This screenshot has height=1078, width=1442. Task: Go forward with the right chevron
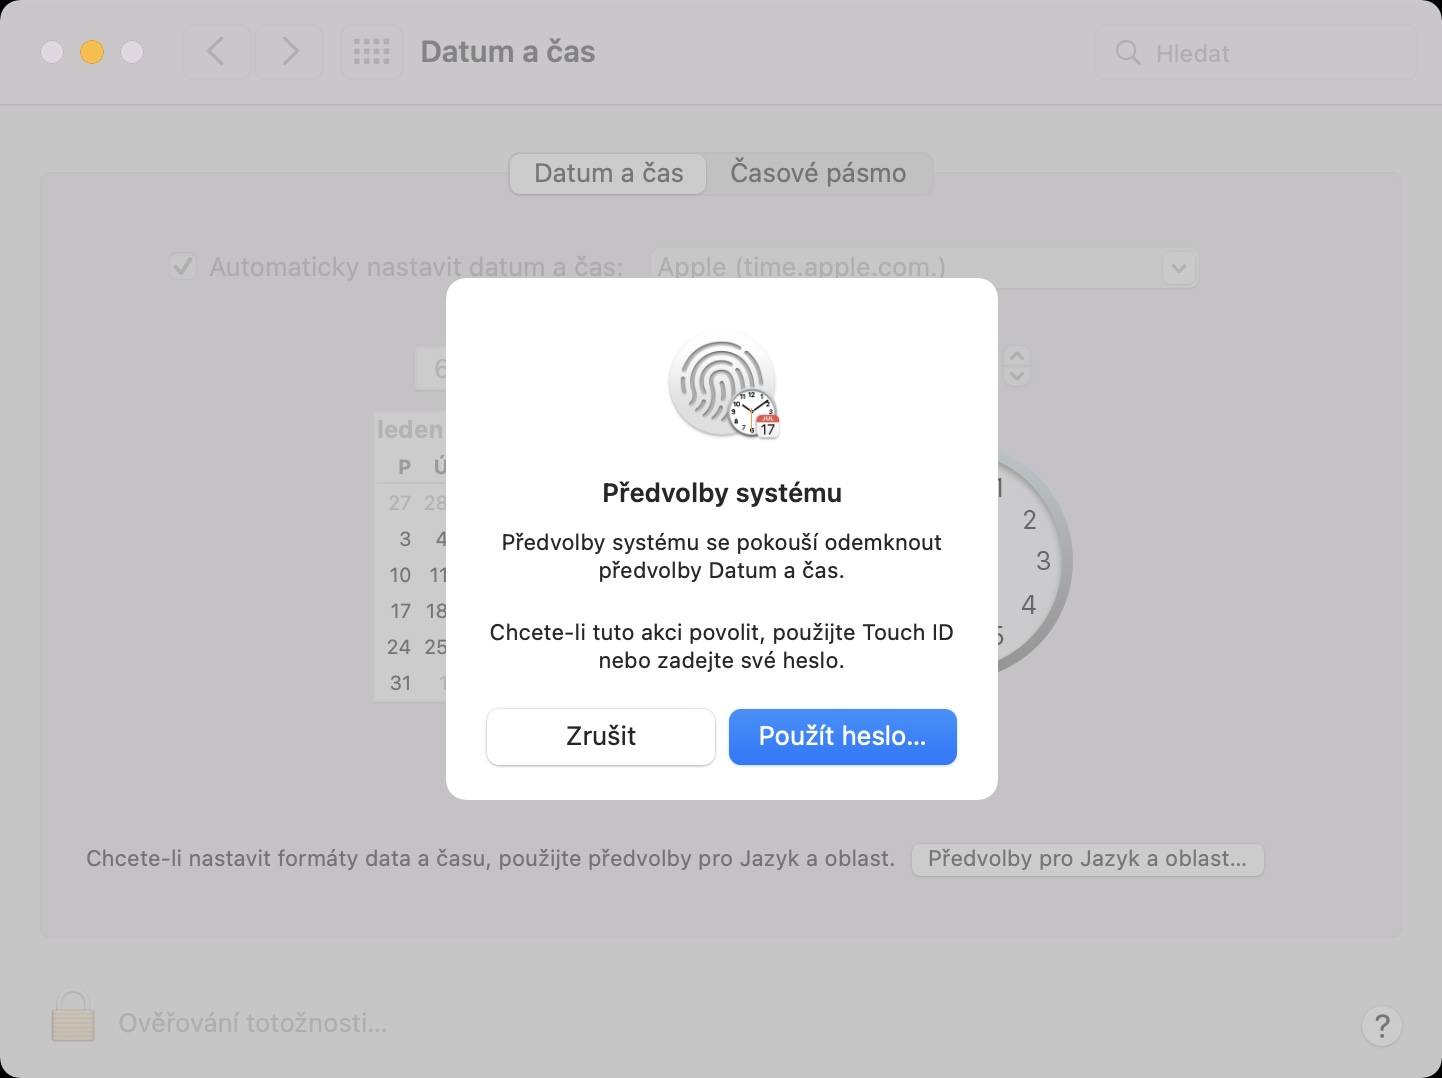pos(290,52)
